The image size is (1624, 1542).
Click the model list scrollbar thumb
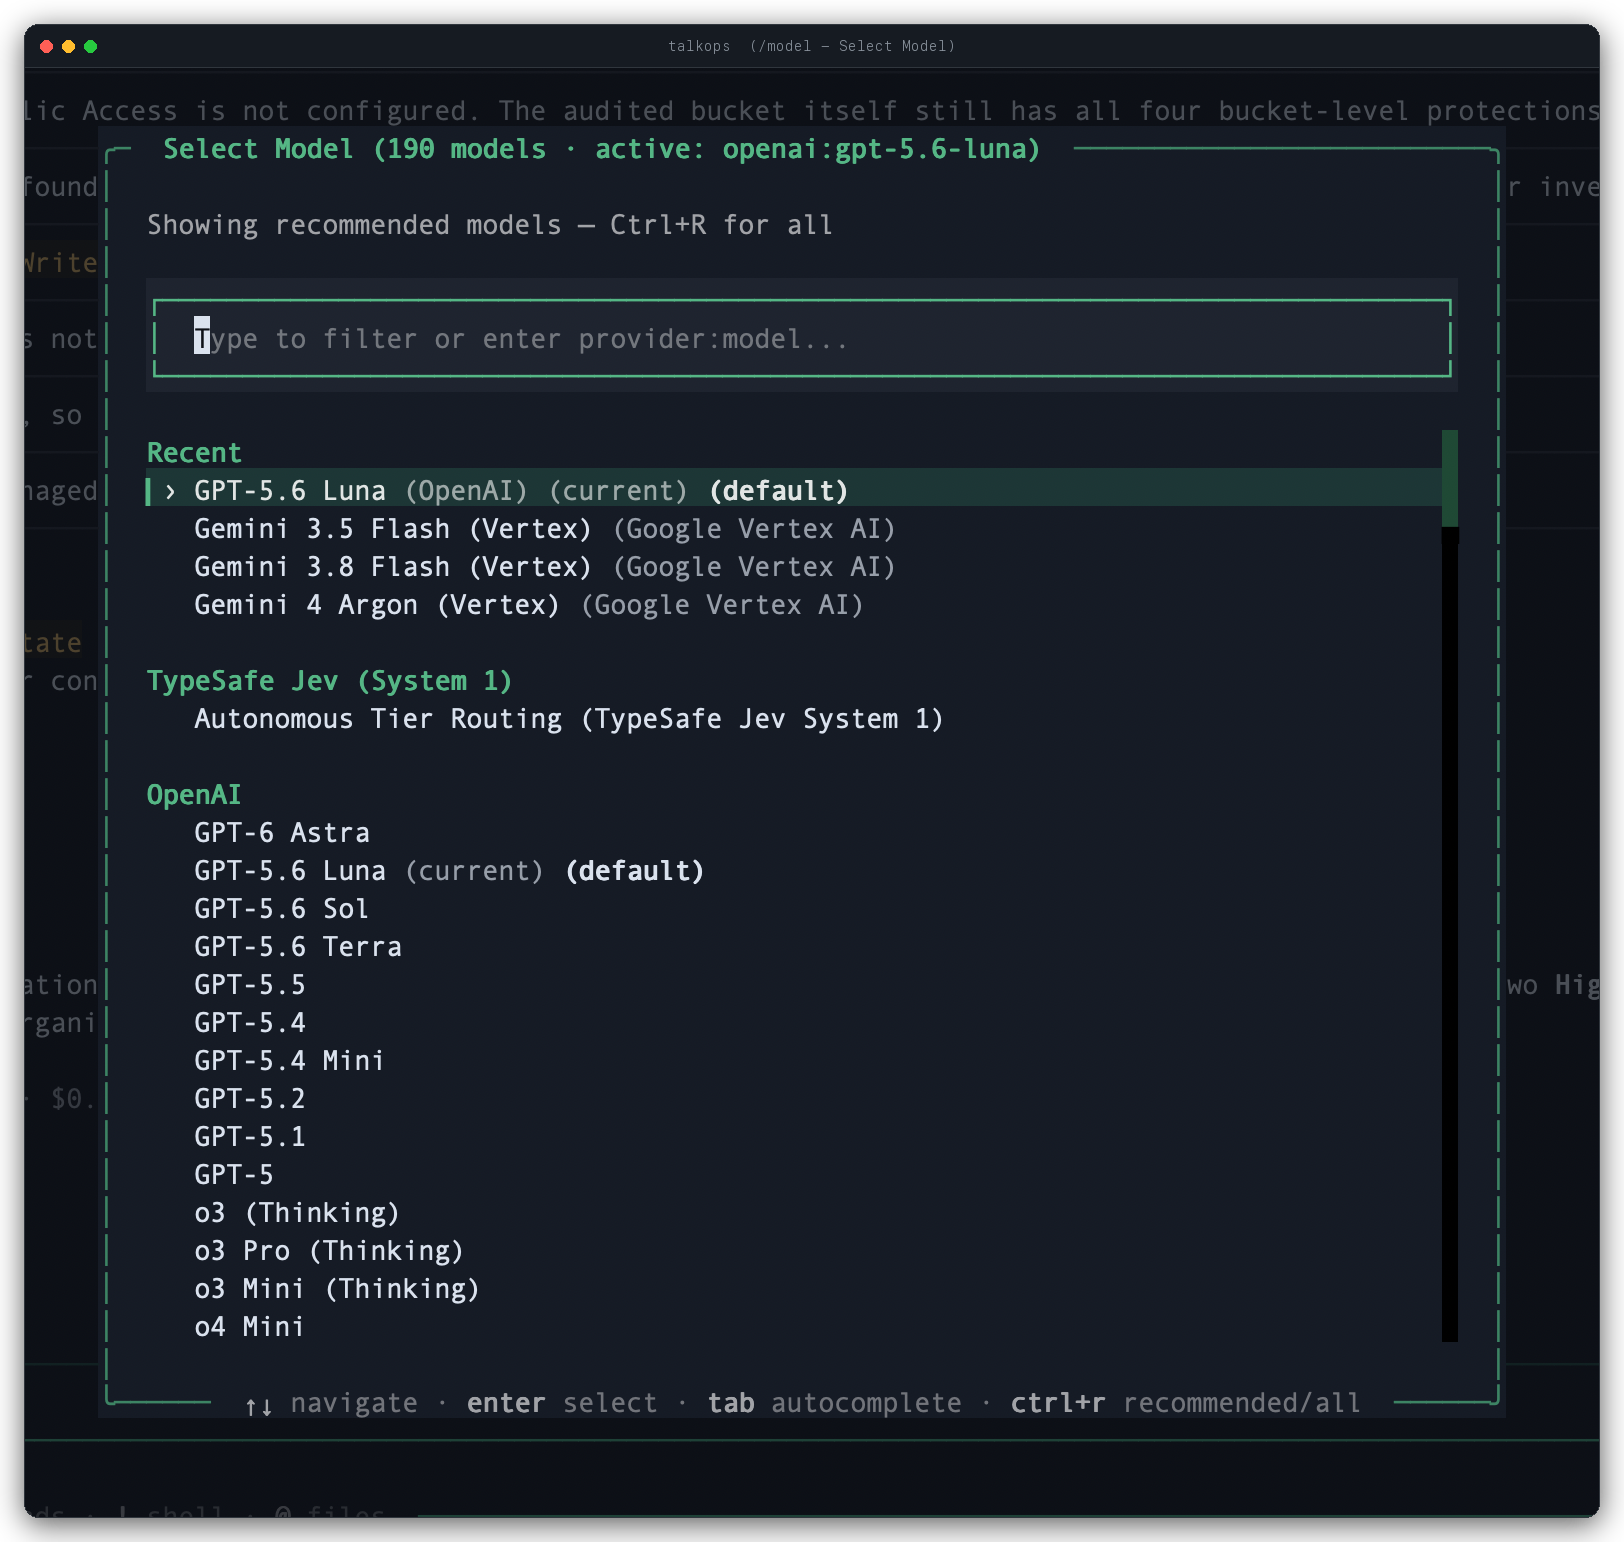[1450, 478]
